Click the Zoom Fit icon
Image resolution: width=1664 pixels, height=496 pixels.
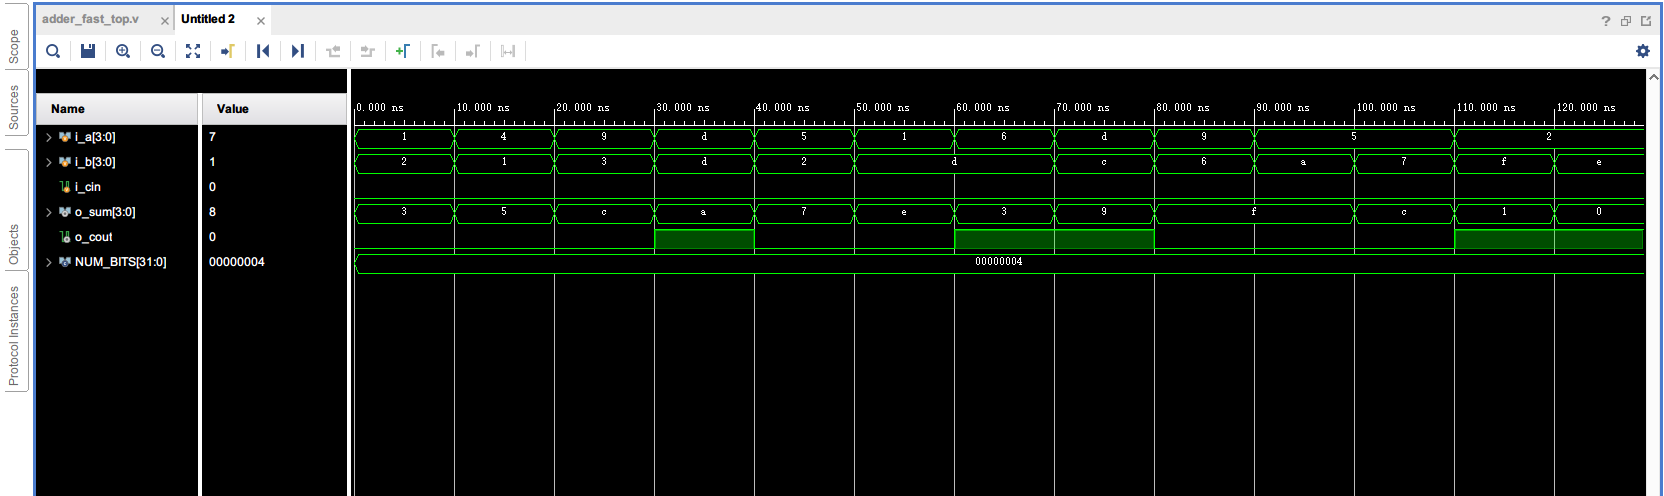tap(193, 51)
